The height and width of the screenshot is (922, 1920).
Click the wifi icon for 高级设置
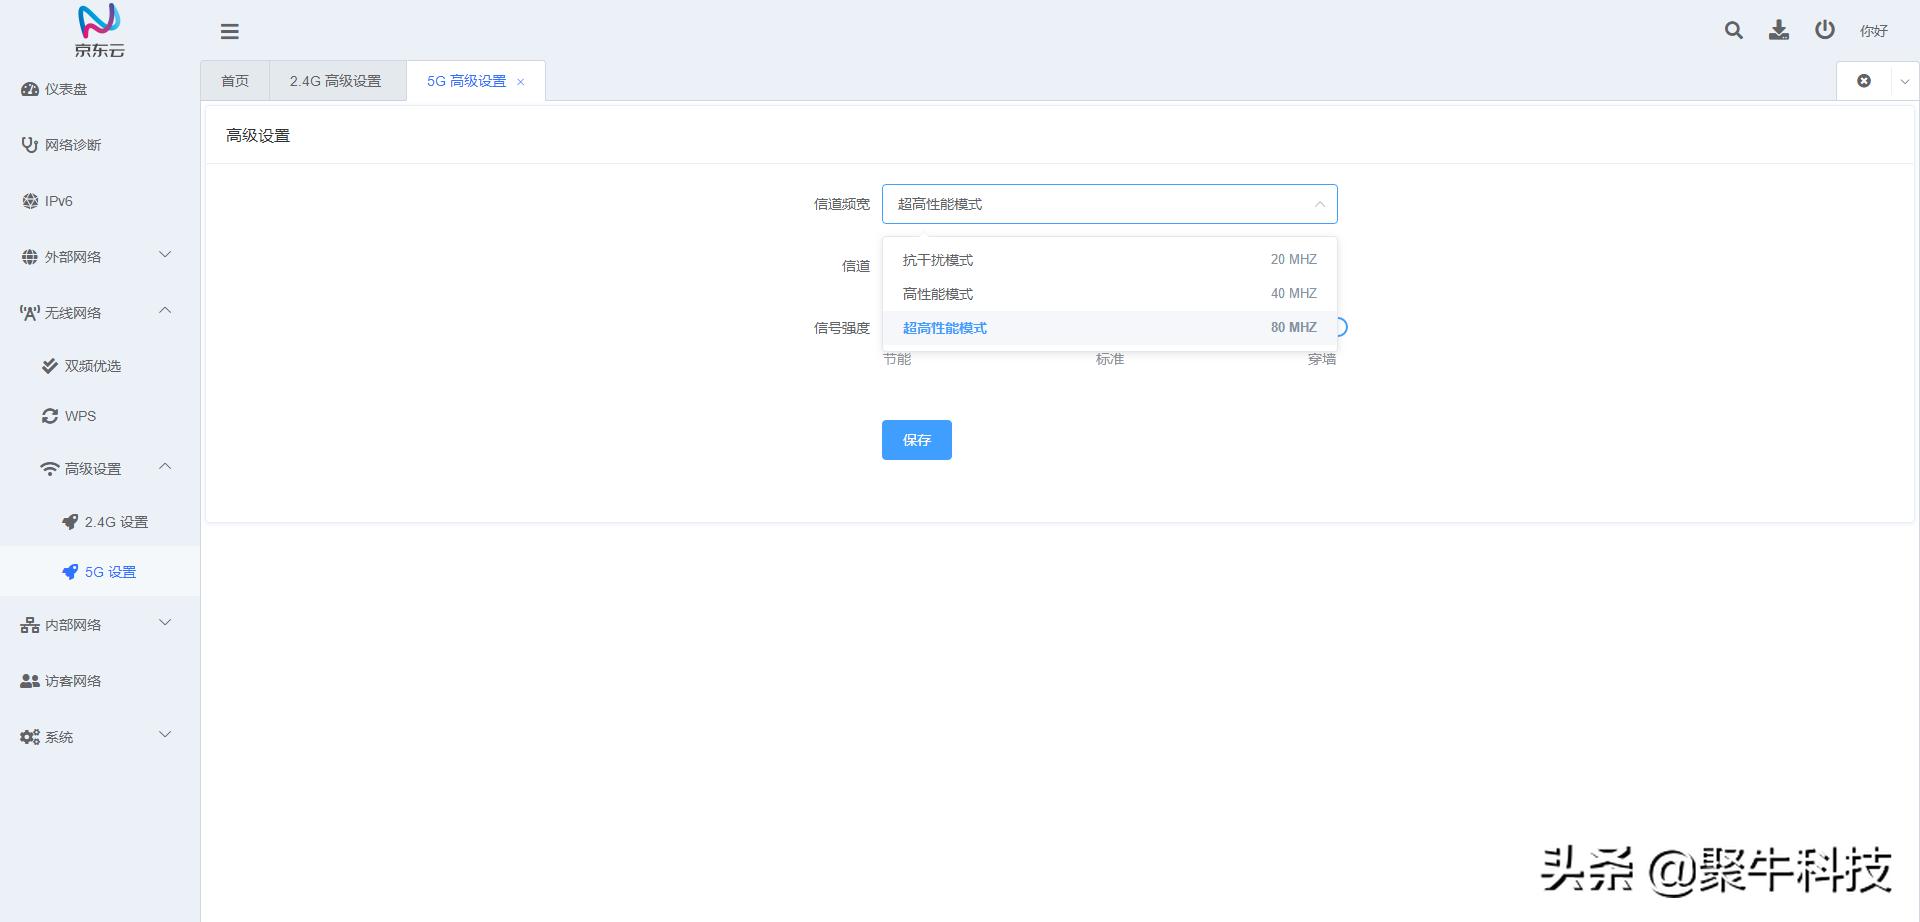click(x=50, y=469)
